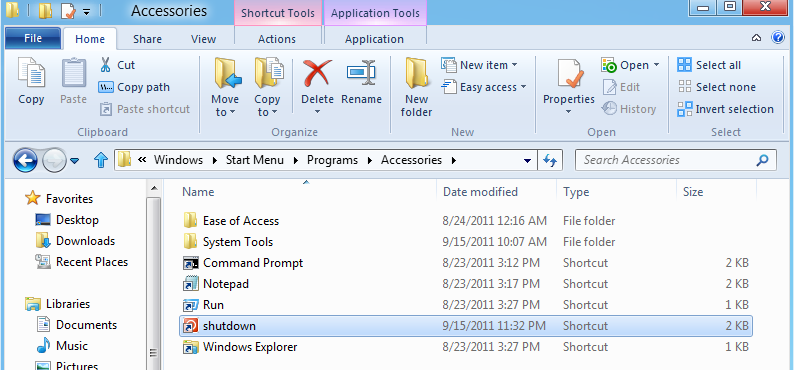
Task: Click the Forward navigation arrow
Action: pyautogui.click(x=54, y=161)
